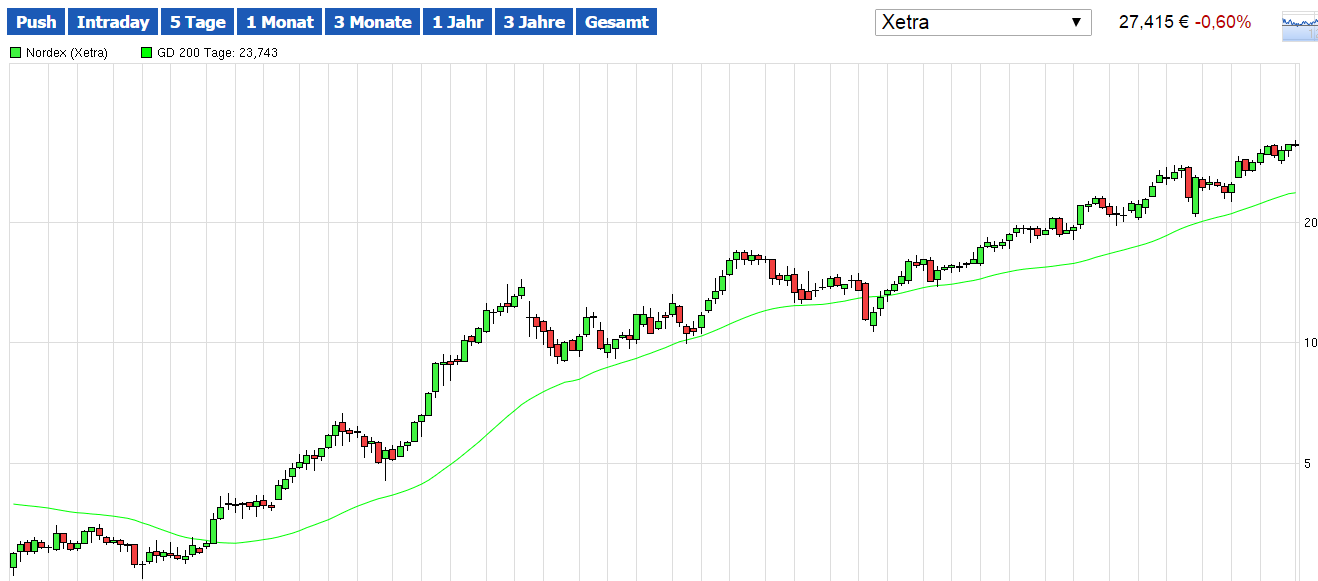
Task: Display the Gesamt full history chart
Action: pos(616,22)
